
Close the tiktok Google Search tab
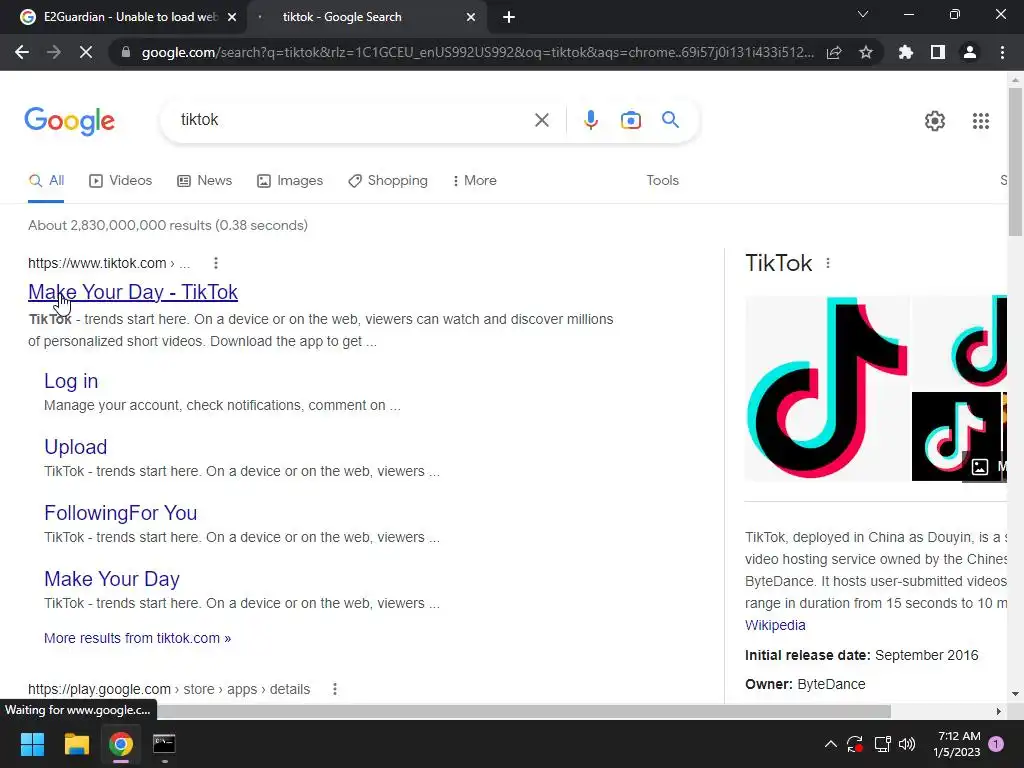click(471, 17)
